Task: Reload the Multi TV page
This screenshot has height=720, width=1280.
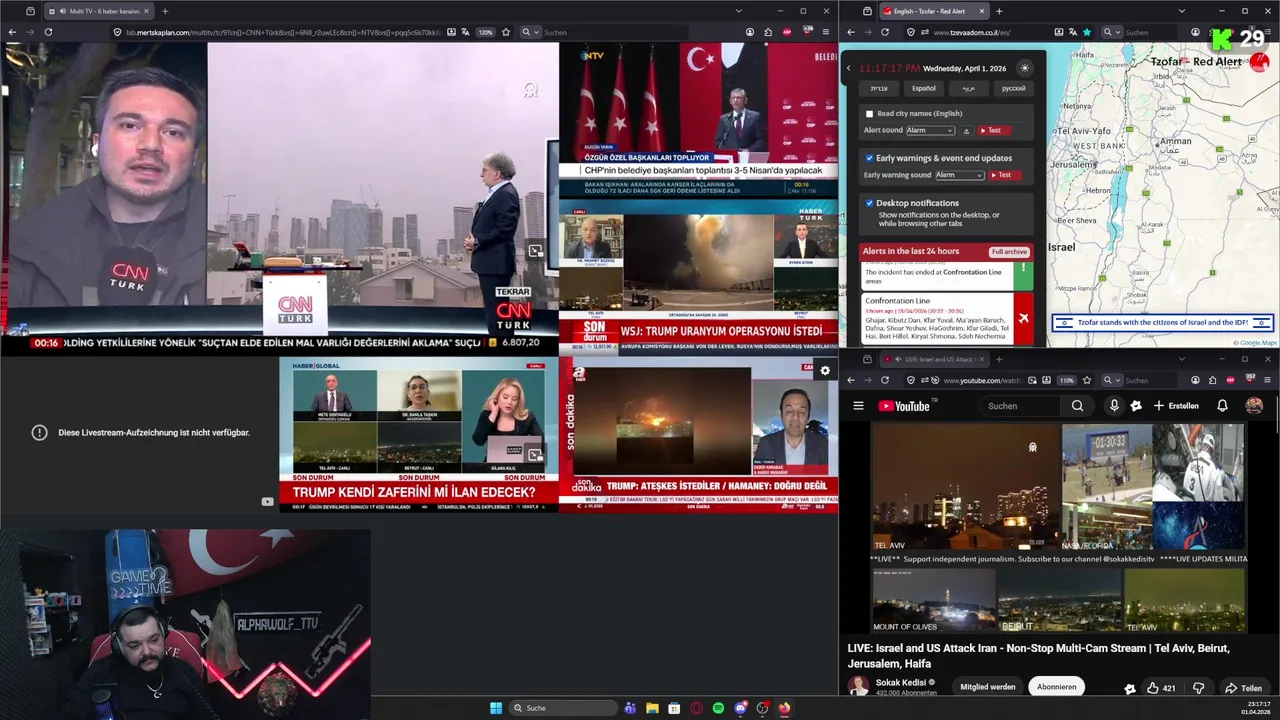Action: (x=47, y=32)
